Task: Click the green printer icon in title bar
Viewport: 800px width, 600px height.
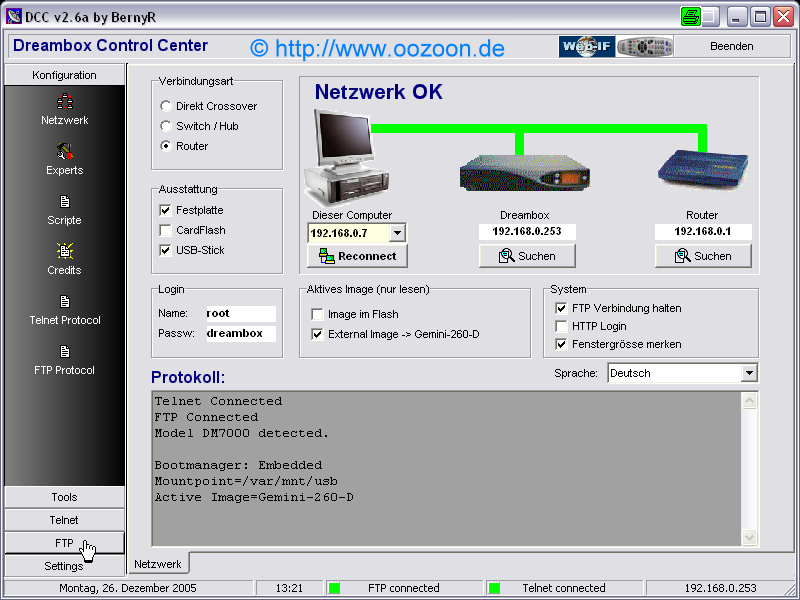Action: click(x=691, y=17)
